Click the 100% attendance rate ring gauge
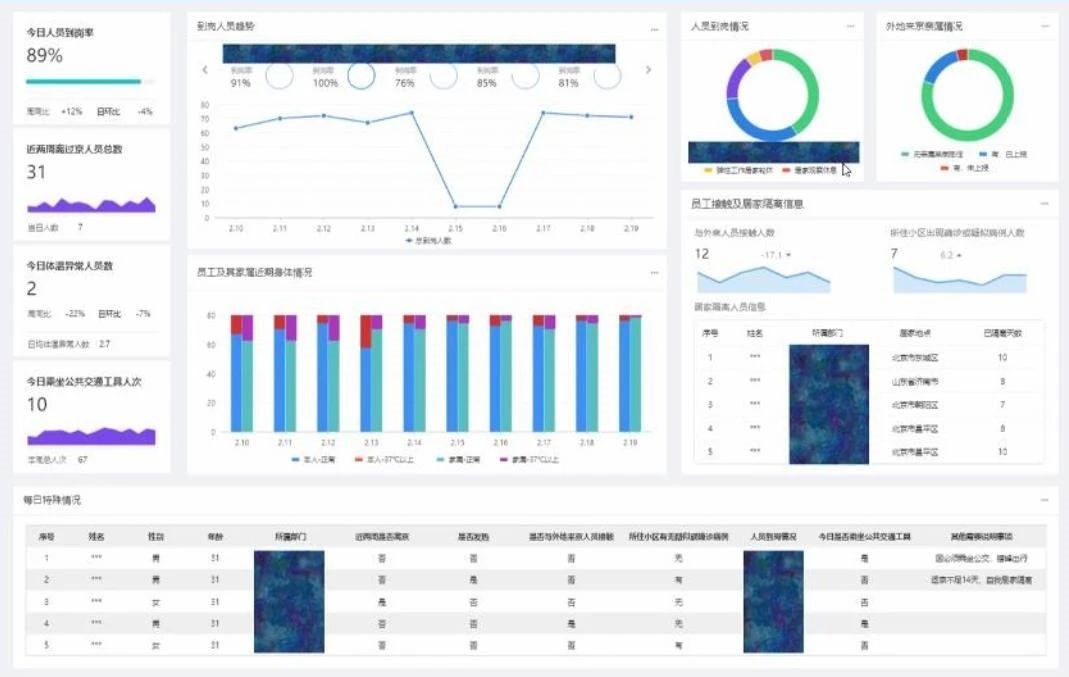Image resolution: width=1069 pixels, height=677 pixels. pyautogui.click(x=361, y=76)
